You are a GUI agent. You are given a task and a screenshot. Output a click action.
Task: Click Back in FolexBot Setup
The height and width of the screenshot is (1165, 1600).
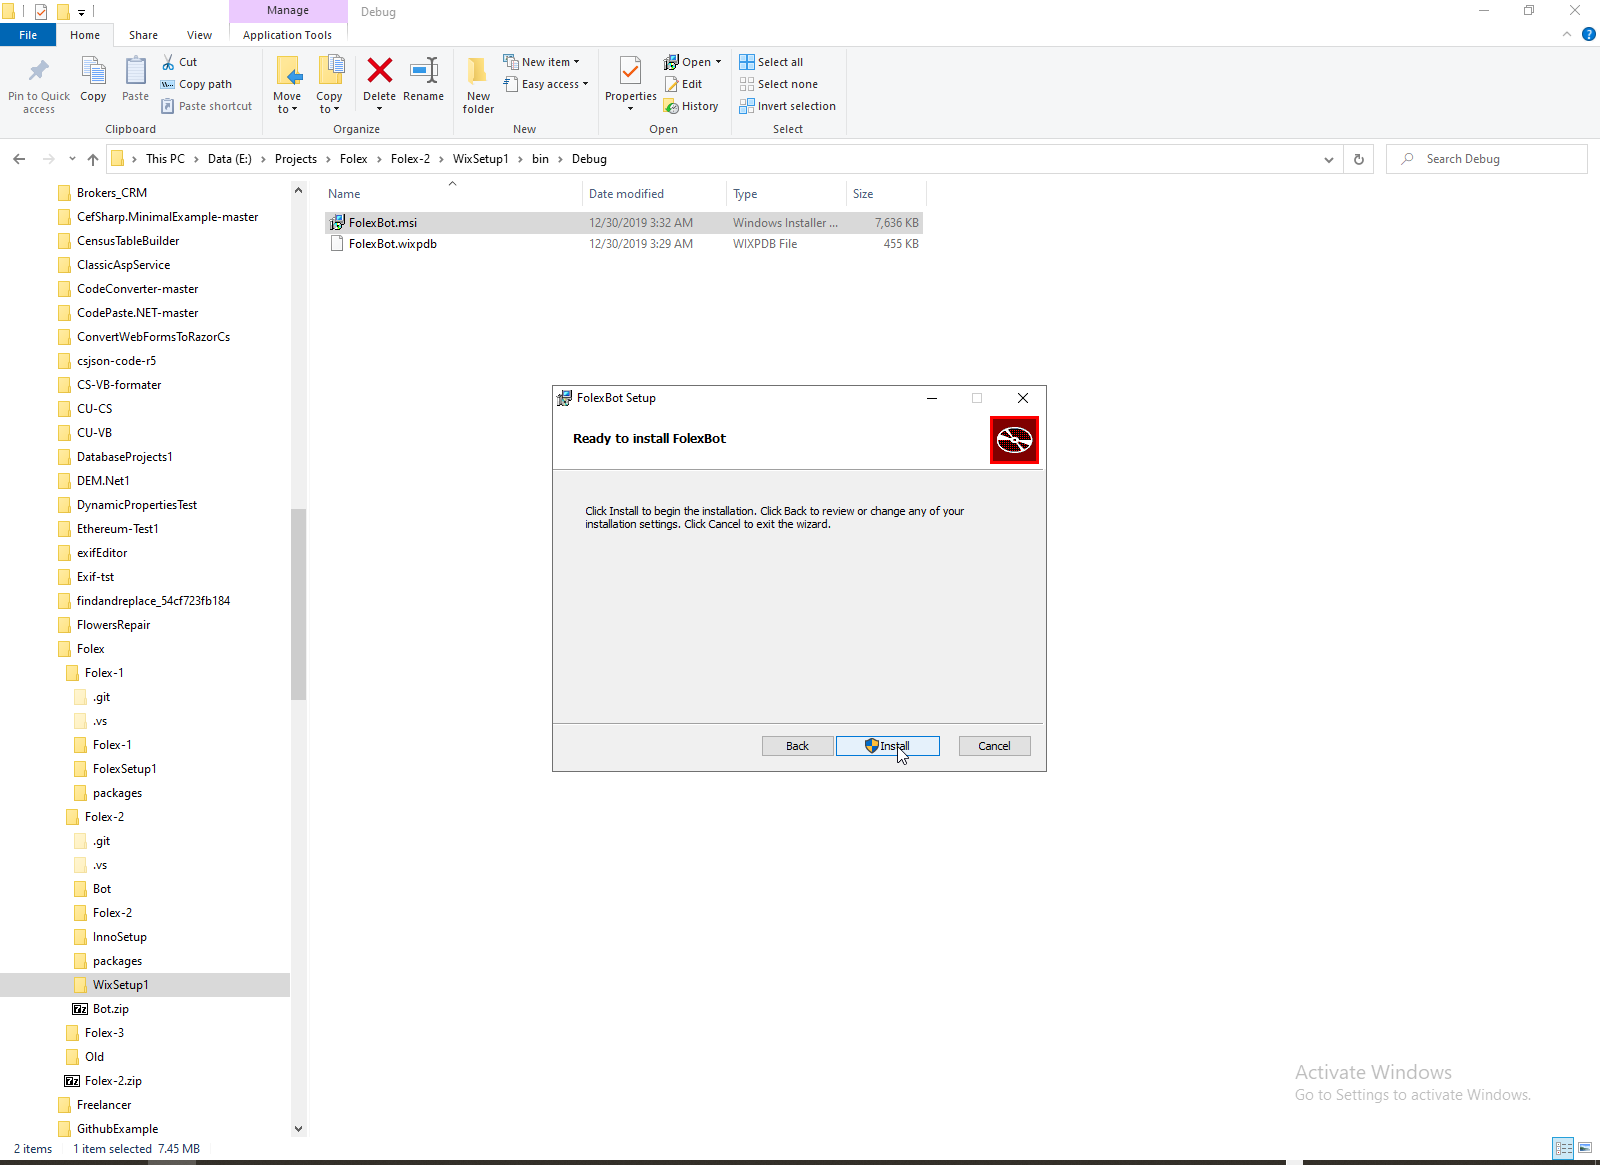point(797,746)
